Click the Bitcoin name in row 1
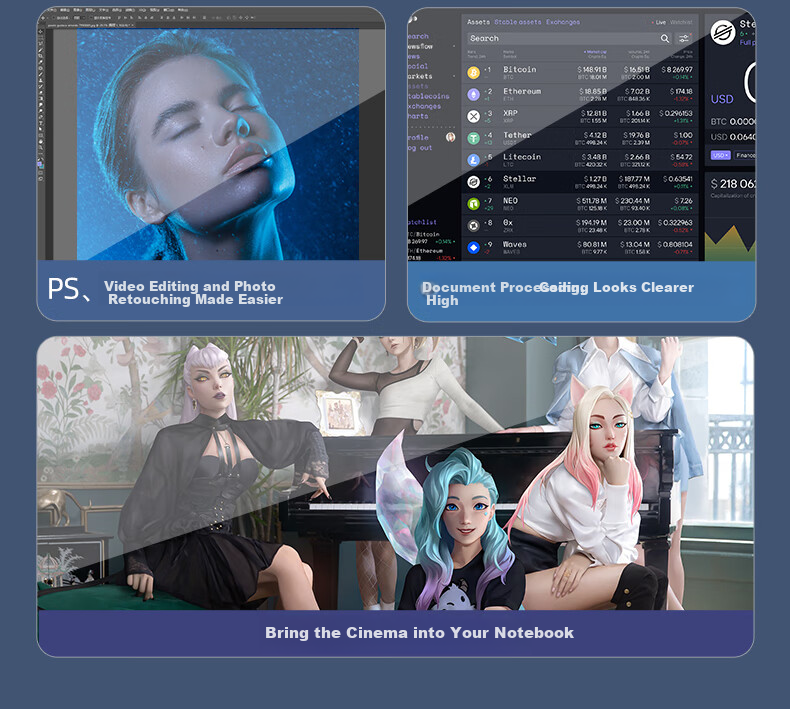Image resolution: width=790 pixels, height=709 pixels. (x=519, y=70)
